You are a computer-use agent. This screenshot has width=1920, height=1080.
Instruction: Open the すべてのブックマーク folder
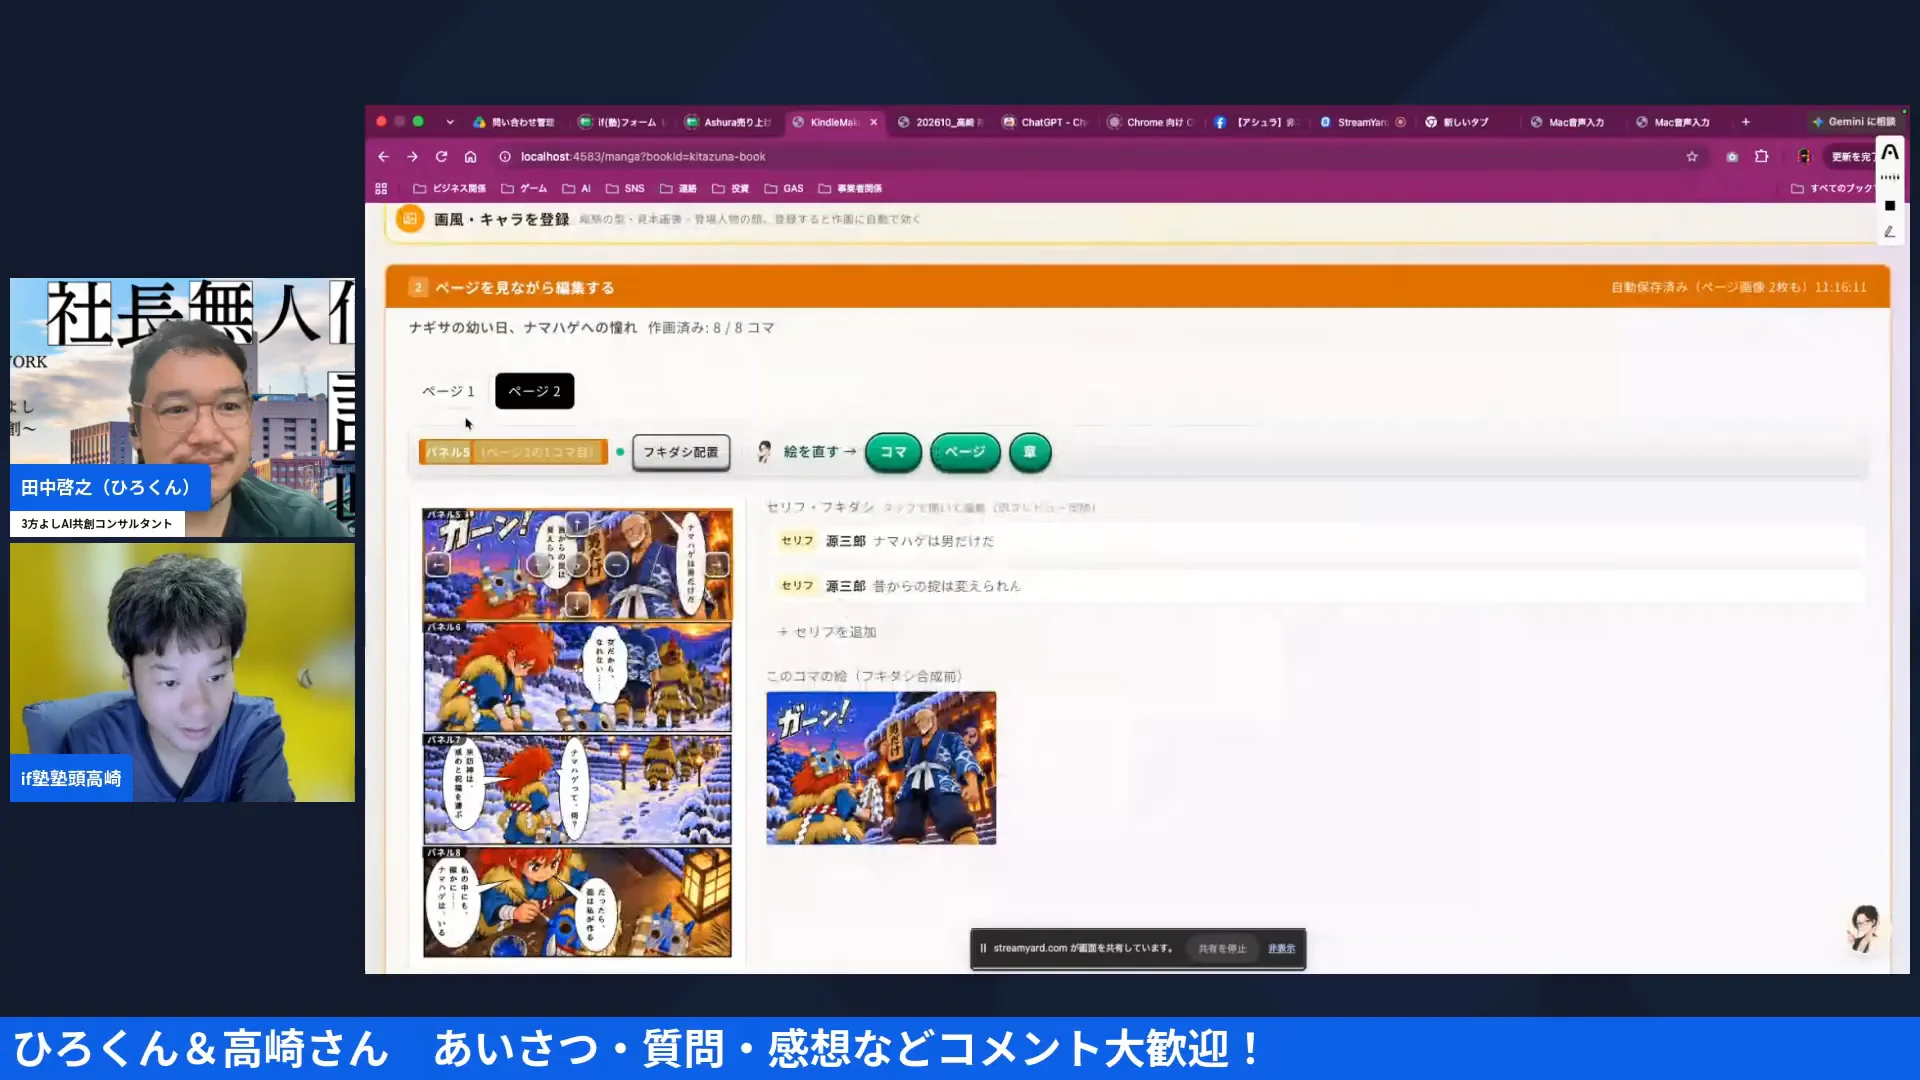(1831, 188)
